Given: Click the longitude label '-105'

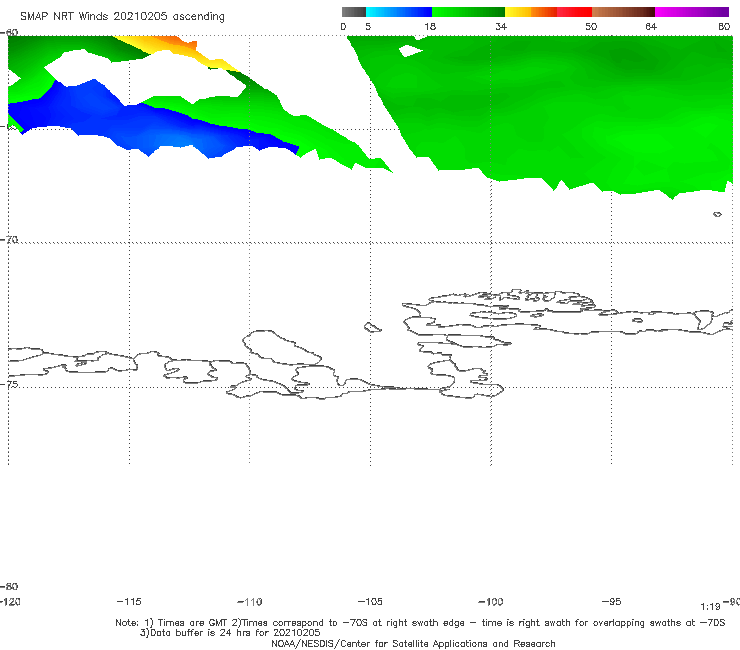Looking at the screenshot, I should point(370,601).
